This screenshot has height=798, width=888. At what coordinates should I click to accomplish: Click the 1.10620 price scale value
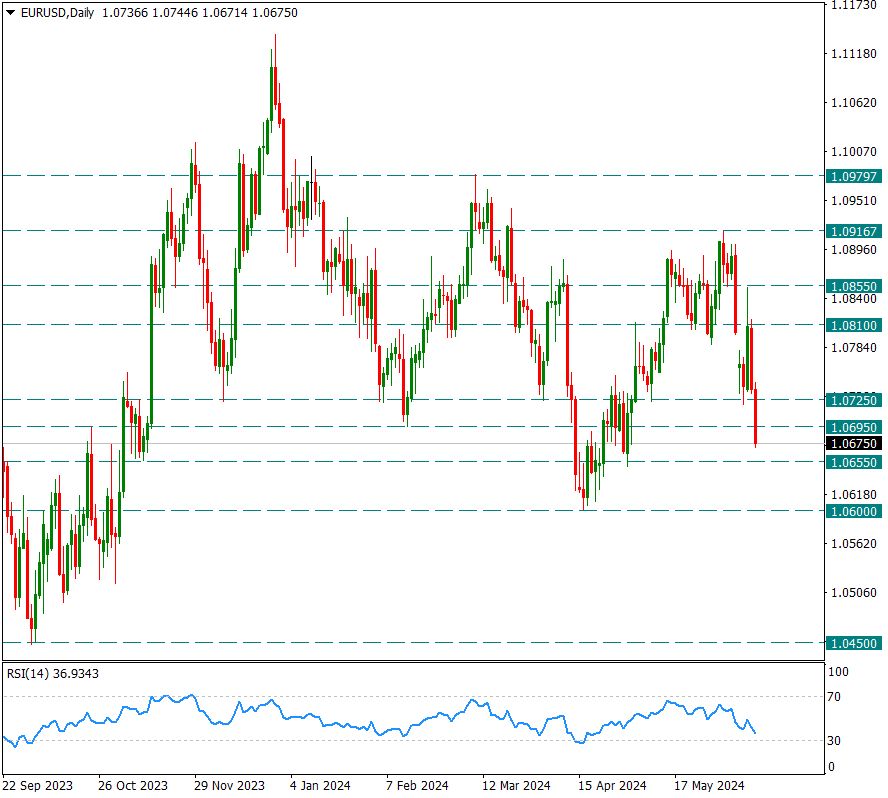pos(853,103)
